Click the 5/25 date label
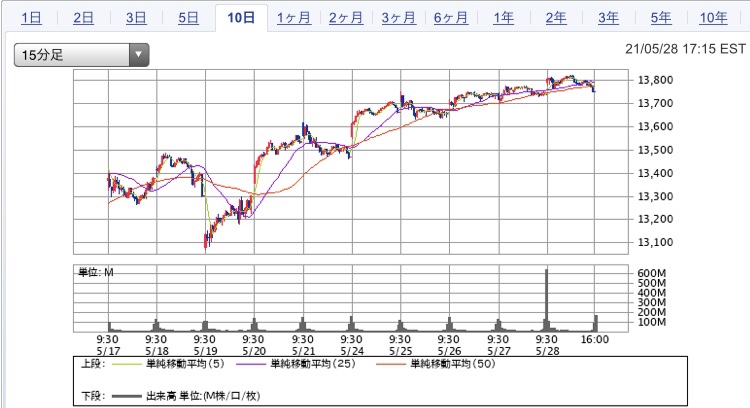Image resolution: width=750 pixels, height=408 pixels. tap(400, 351)
